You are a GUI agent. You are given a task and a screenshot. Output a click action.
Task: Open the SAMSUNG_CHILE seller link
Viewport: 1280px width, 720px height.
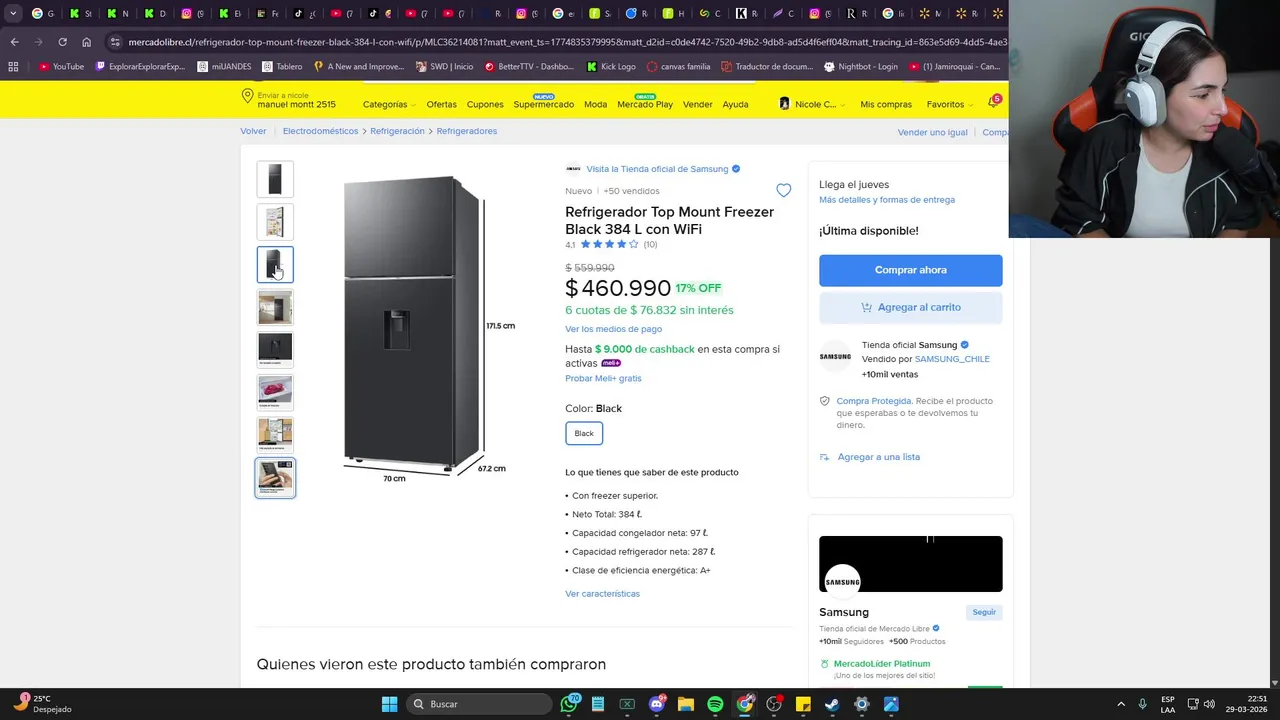tap(952, 359)
